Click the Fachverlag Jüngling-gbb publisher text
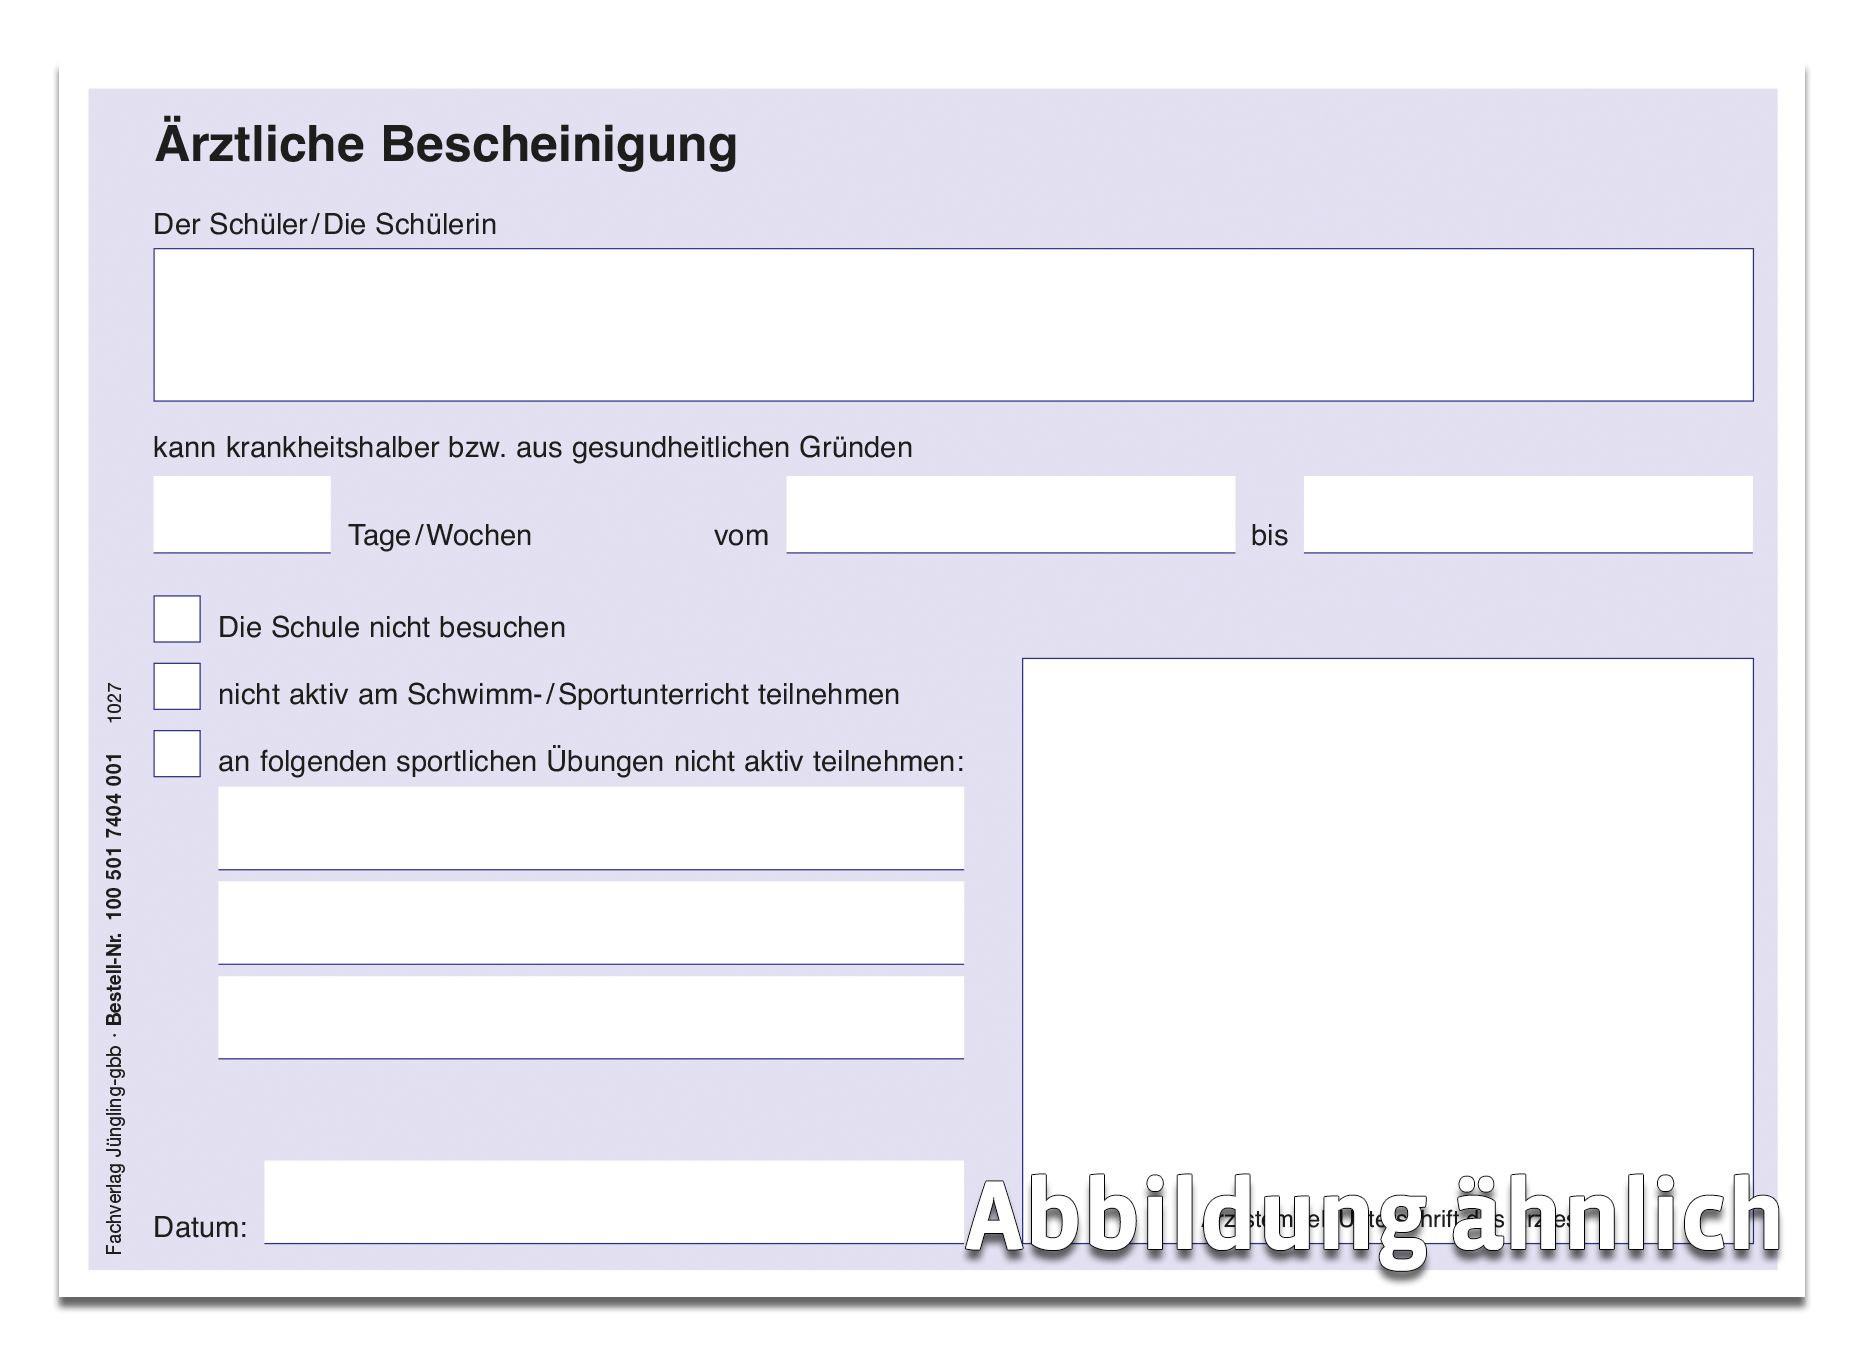 113,1140
